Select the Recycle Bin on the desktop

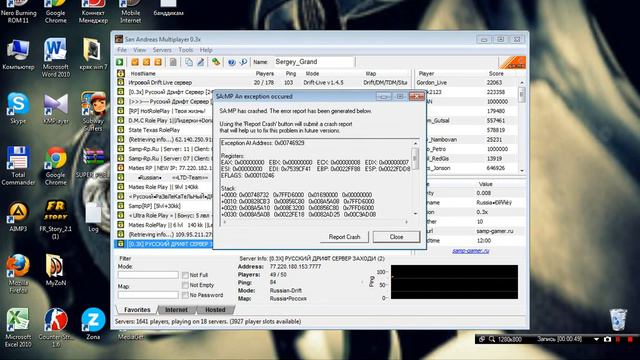[x=618, y=320]
